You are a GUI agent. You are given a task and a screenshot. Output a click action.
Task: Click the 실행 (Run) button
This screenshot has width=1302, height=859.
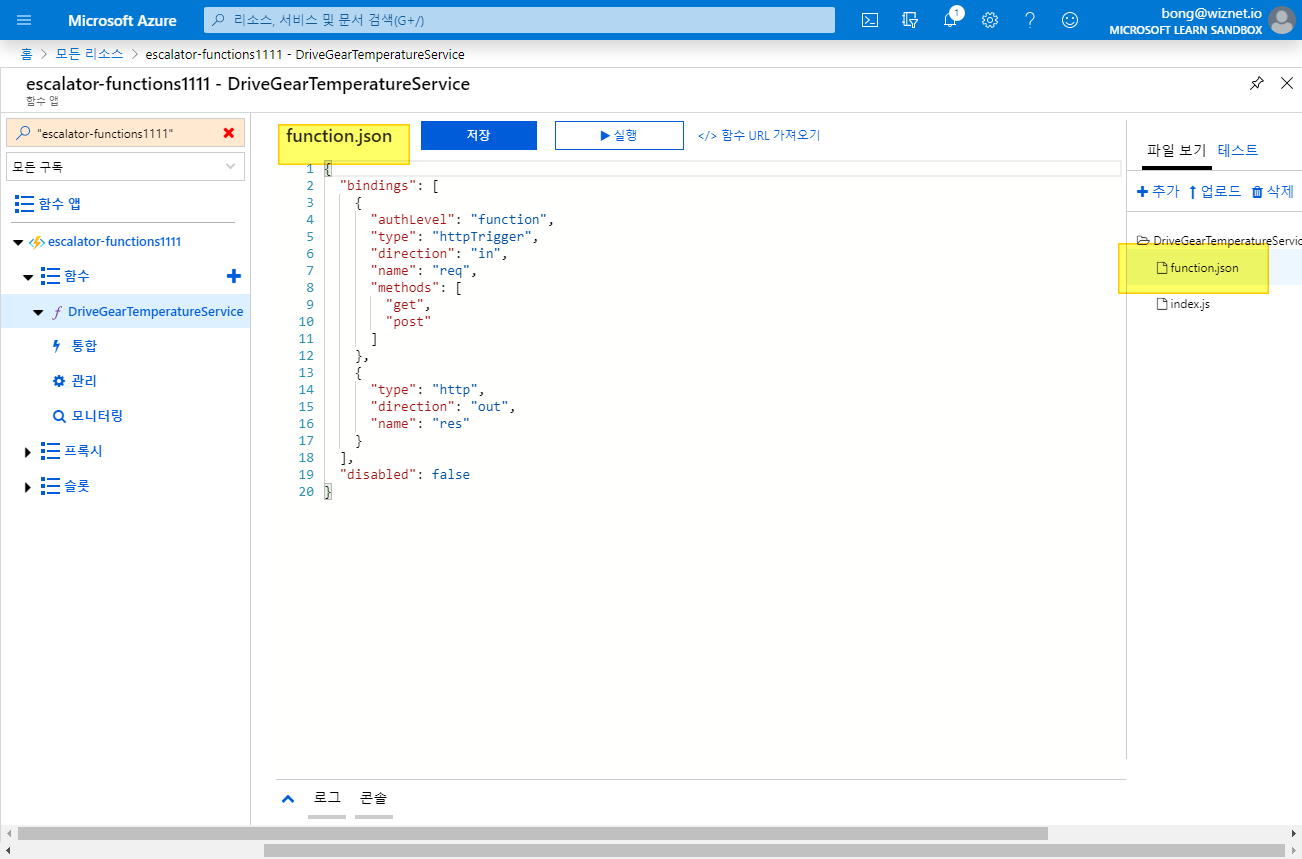coord(619,136)
